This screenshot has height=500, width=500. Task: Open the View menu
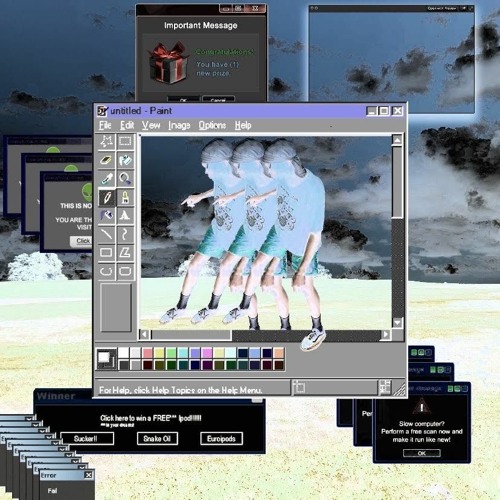pyautogui.click(x=151, y=125)
